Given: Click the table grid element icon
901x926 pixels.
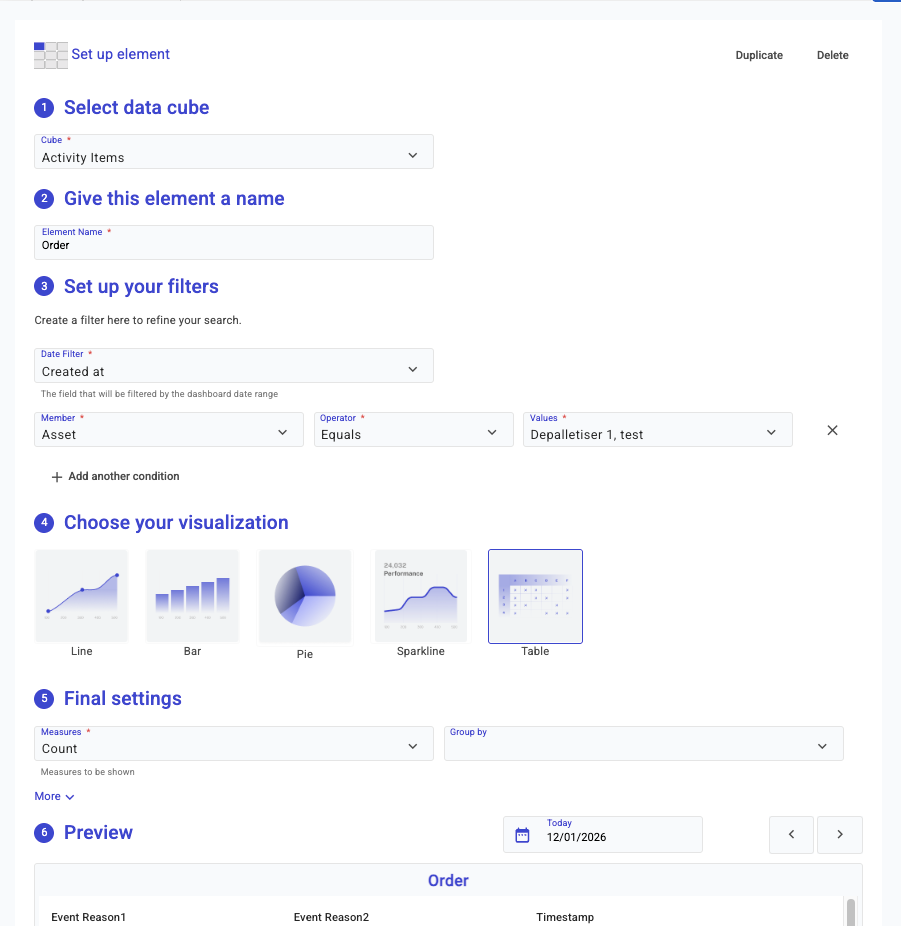Looking at the screenshot, I should coord(51,55).
